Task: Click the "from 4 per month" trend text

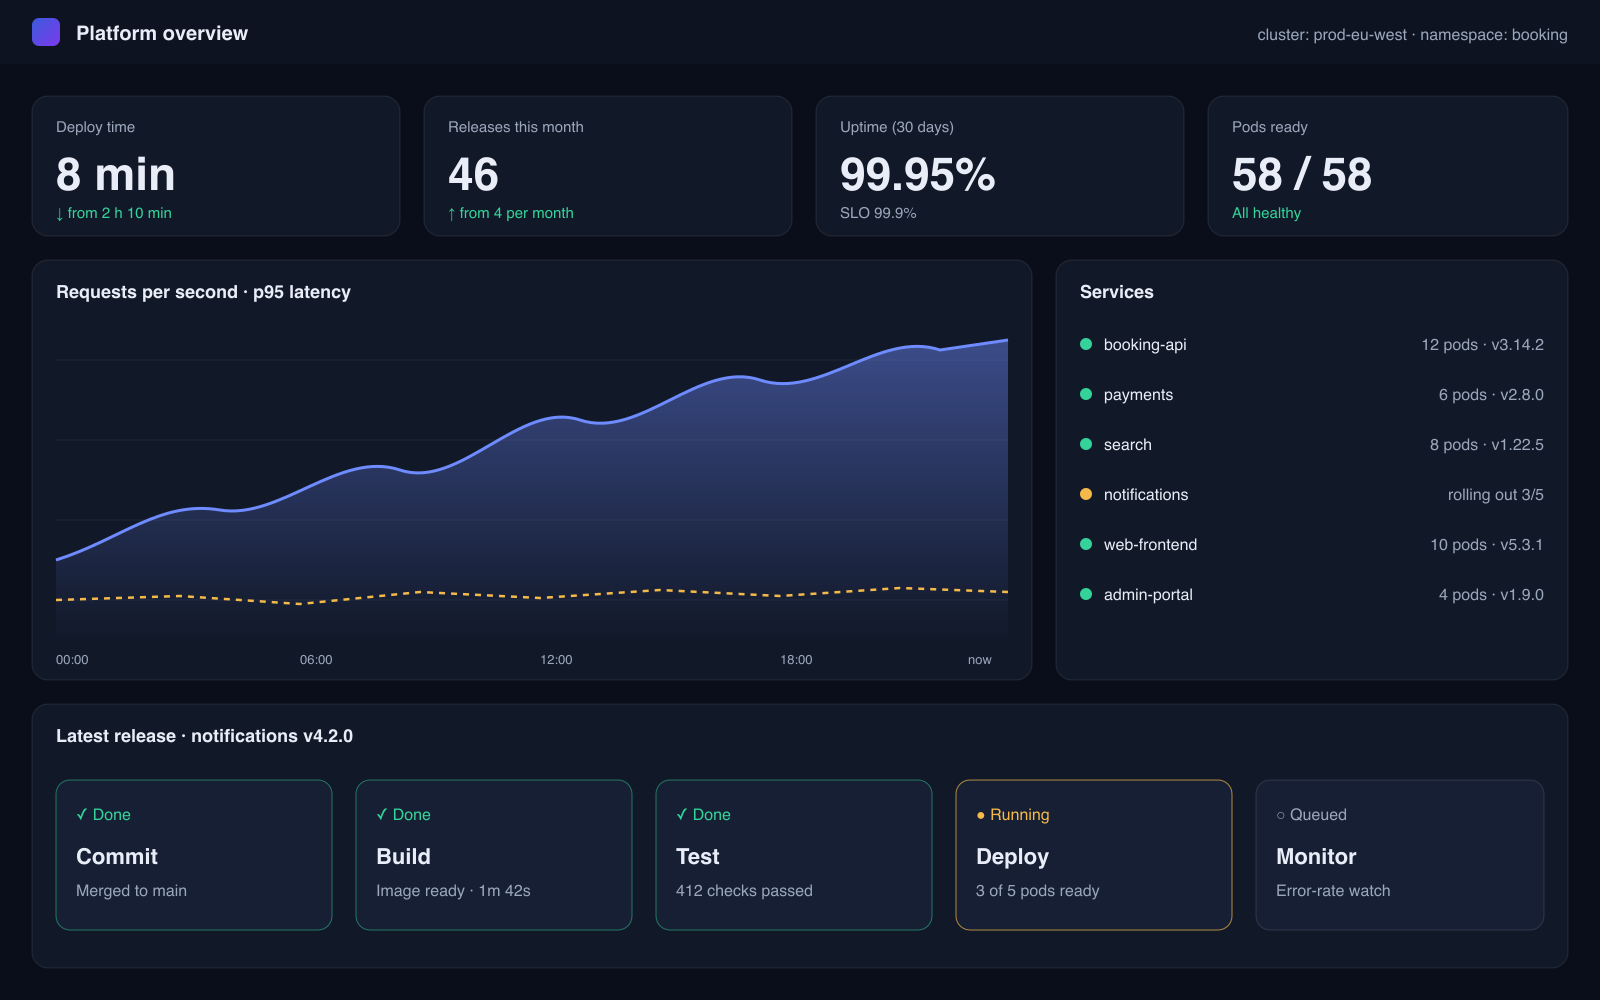Action: [511, 213]
